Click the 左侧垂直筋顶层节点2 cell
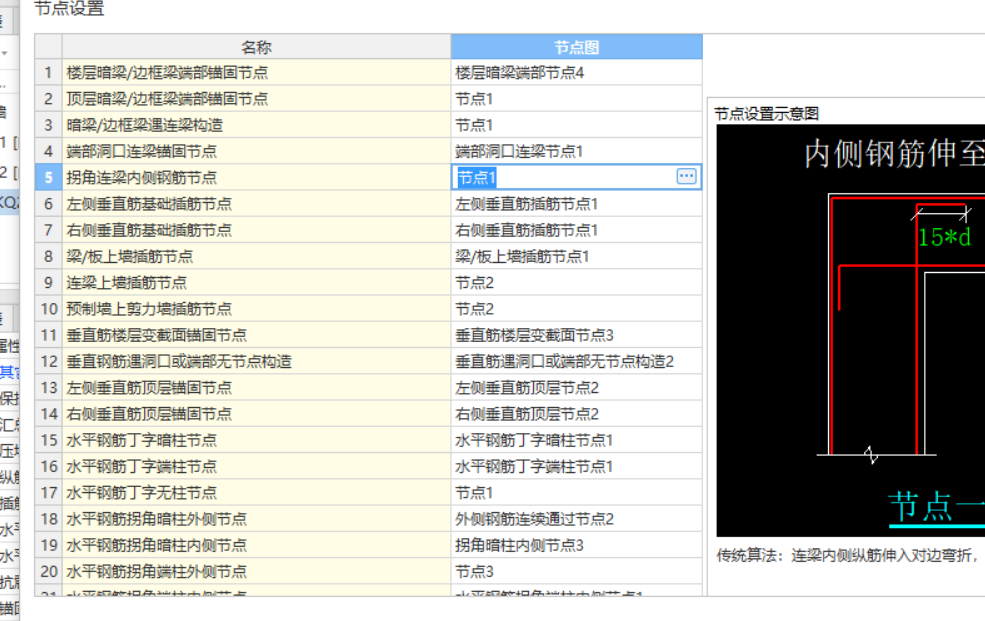The width and height of the screenshot is (985, 621). coord(576,388)
